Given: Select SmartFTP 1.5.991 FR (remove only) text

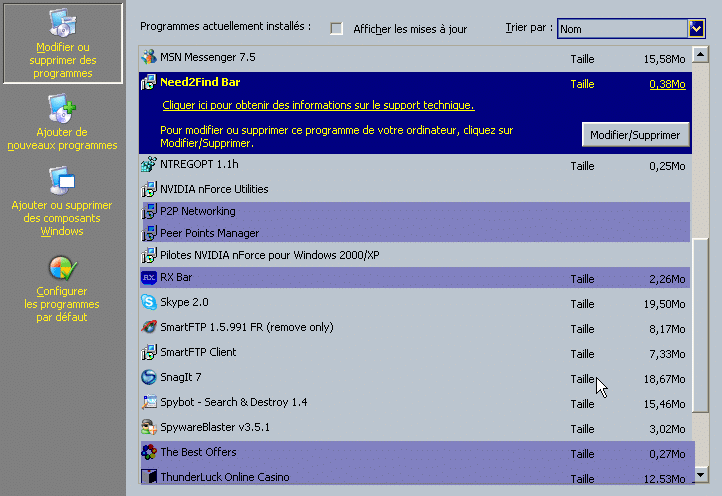Looking at the screenshot, I should click(x=247, y=327).
